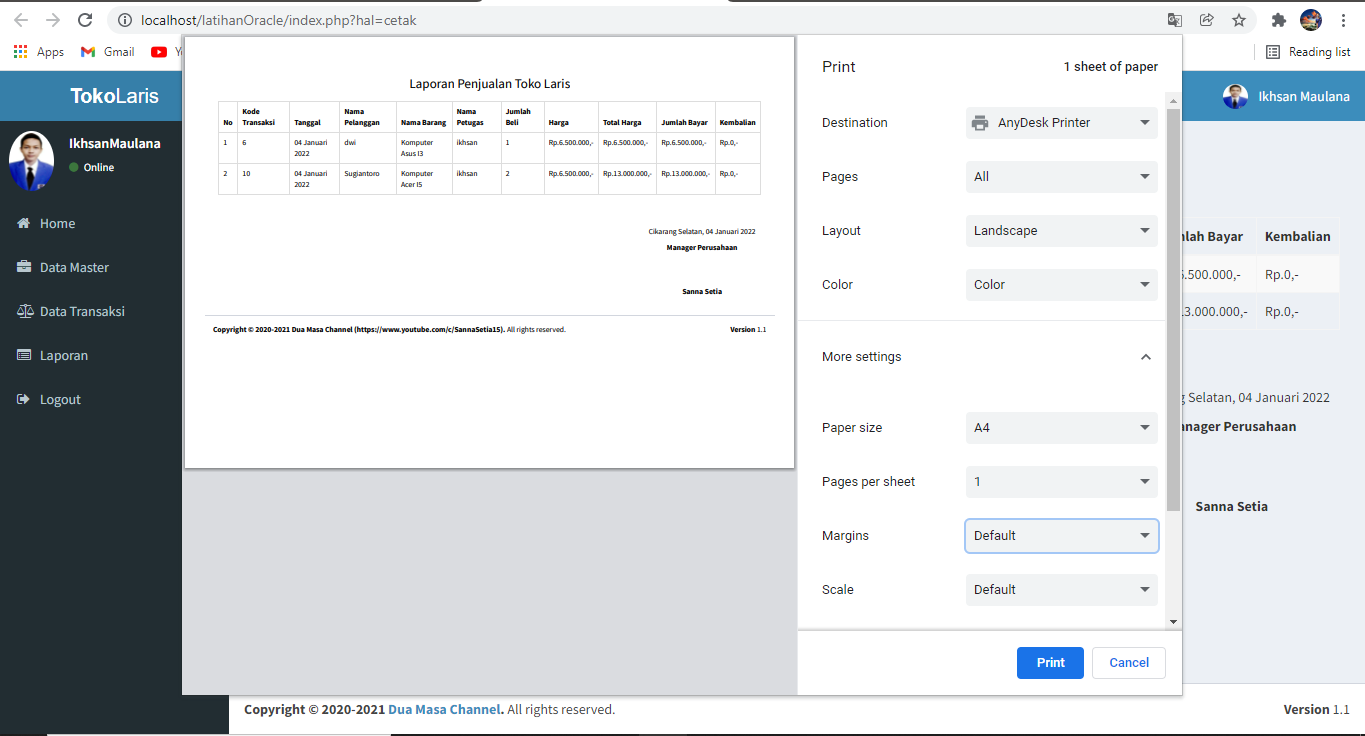The image size is (1365, 736).
Task: Click the Logout icon in the sidebar
Action: click(22, 399)
